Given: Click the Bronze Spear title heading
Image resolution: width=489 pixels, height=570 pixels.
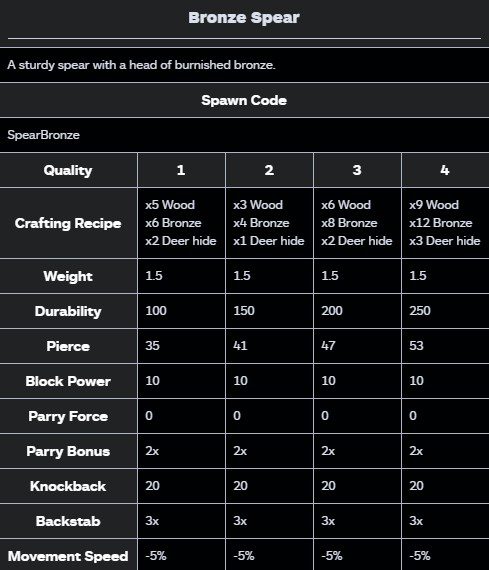Looking at the screenshot, I should [244, 18].
